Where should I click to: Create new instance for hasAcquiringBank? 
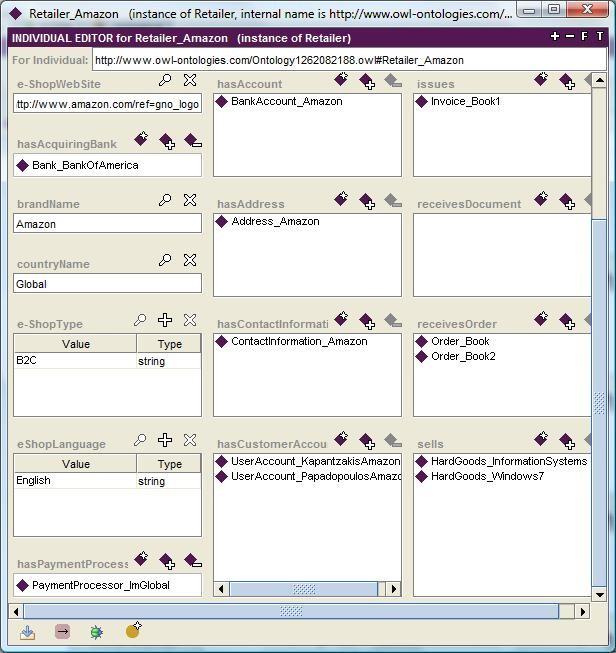(142, 139)
